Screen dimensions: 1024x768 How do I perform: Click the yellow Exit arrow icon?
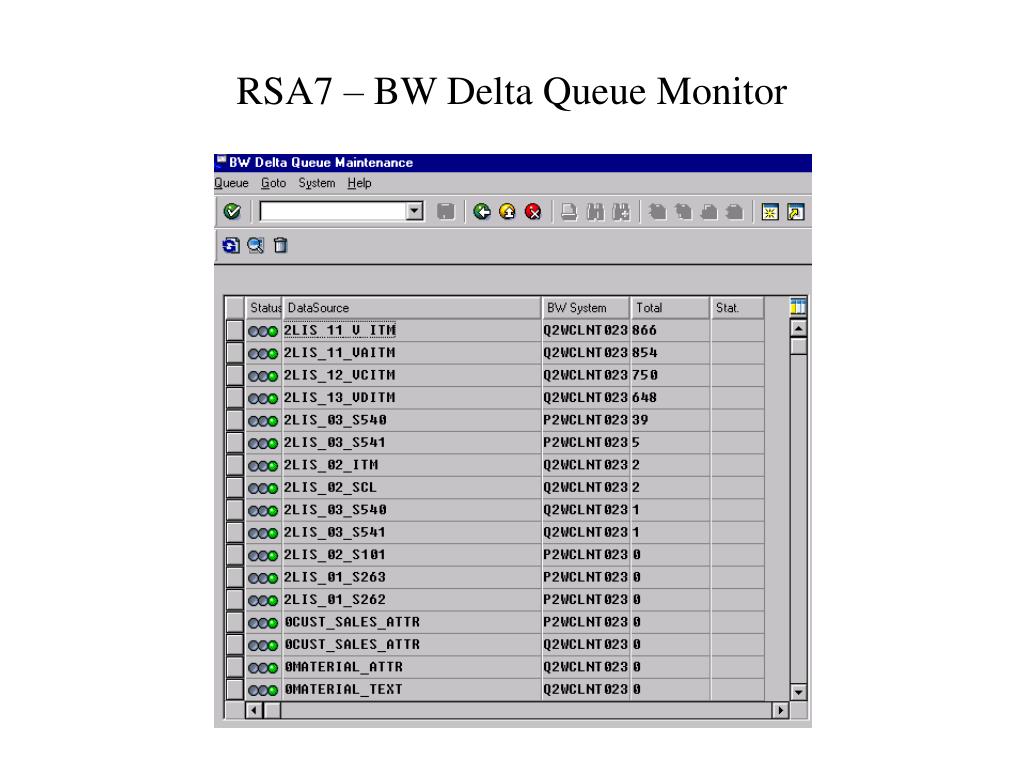(507, 212)
